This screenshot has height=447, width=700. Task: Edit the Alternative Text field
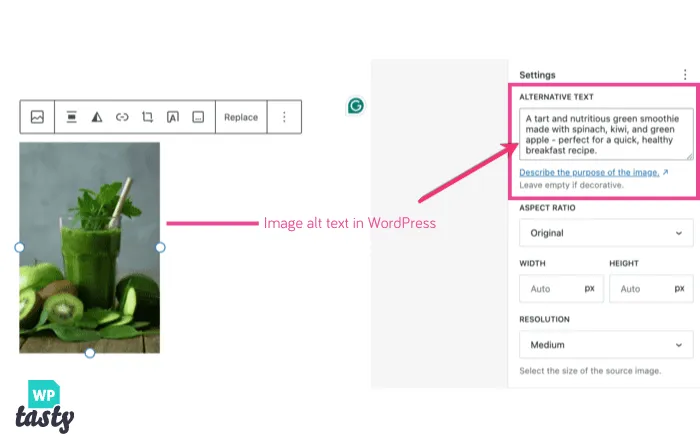point(606,134)
